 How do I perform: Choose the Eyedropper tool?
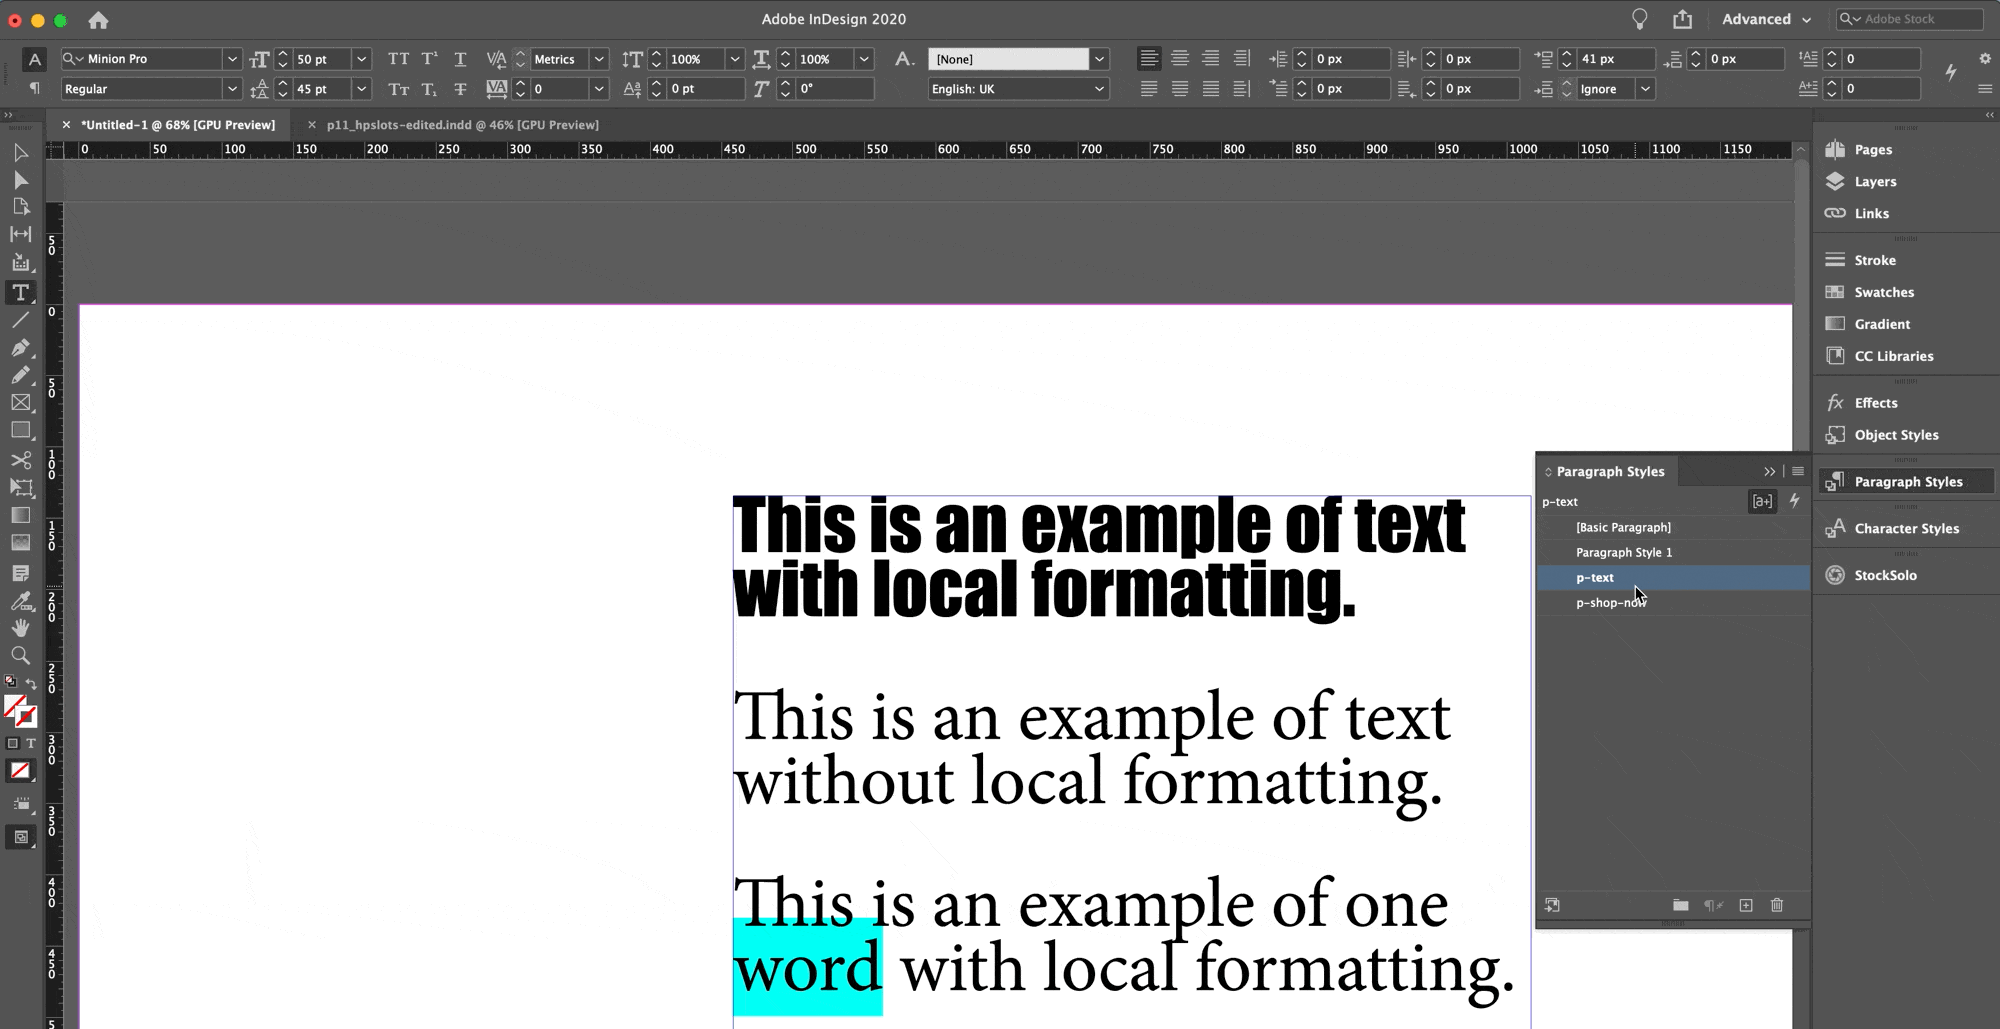[x=20, y=601]
